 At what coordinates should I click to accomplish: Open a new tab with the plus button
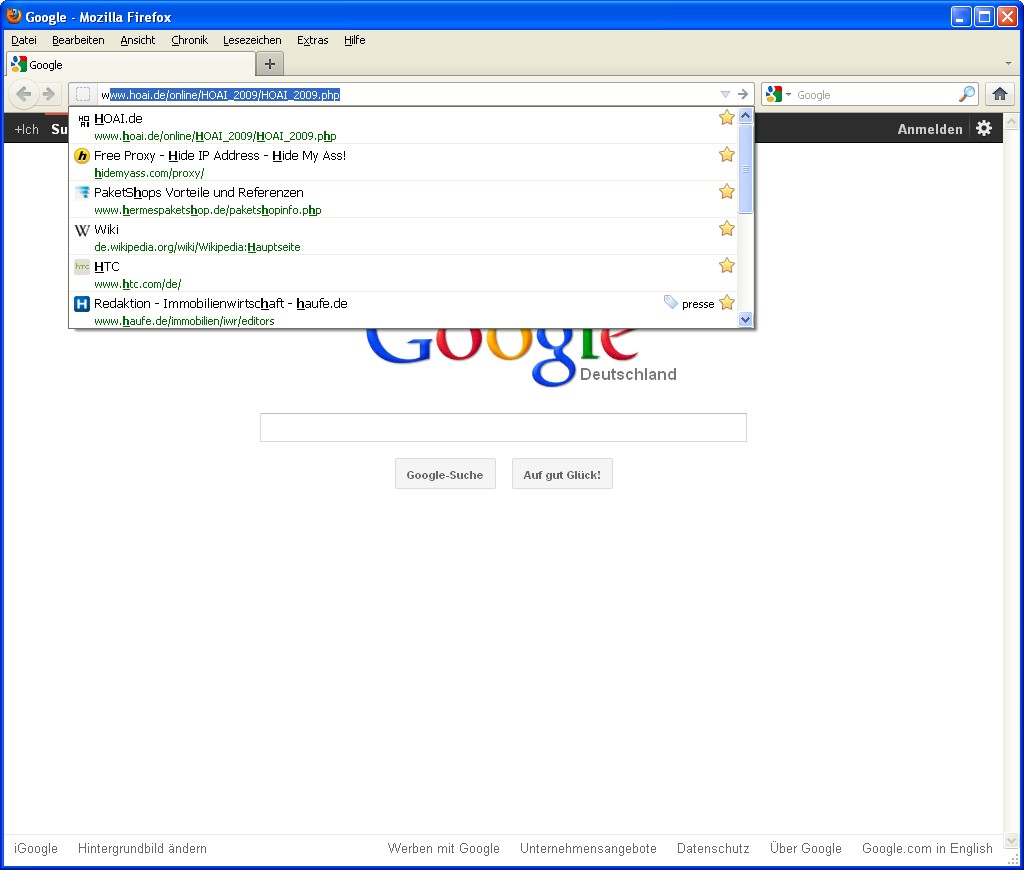(270, 64)
